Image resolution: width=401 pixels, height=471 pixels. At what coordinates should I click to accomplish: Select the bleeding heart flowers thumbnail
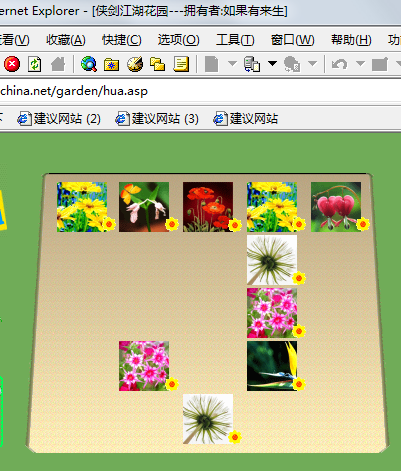[336, 207]
